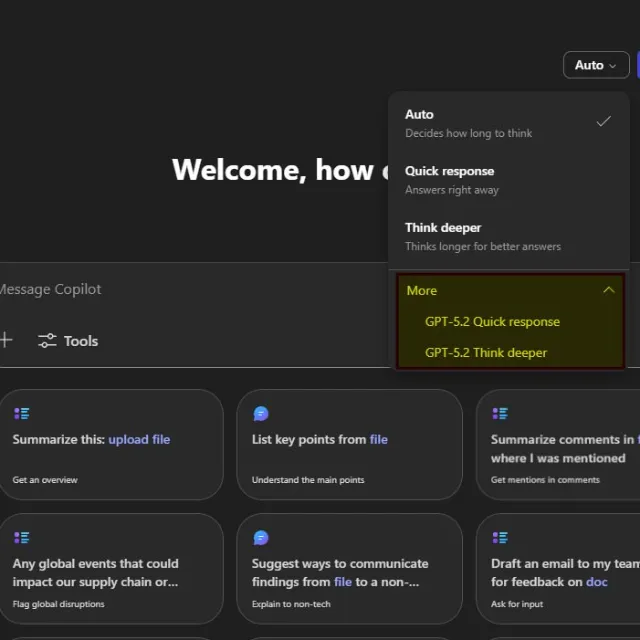This screenshot has width=640, height=640.
Task: Click list icon on Summarize this card
Action: (22, 413)
